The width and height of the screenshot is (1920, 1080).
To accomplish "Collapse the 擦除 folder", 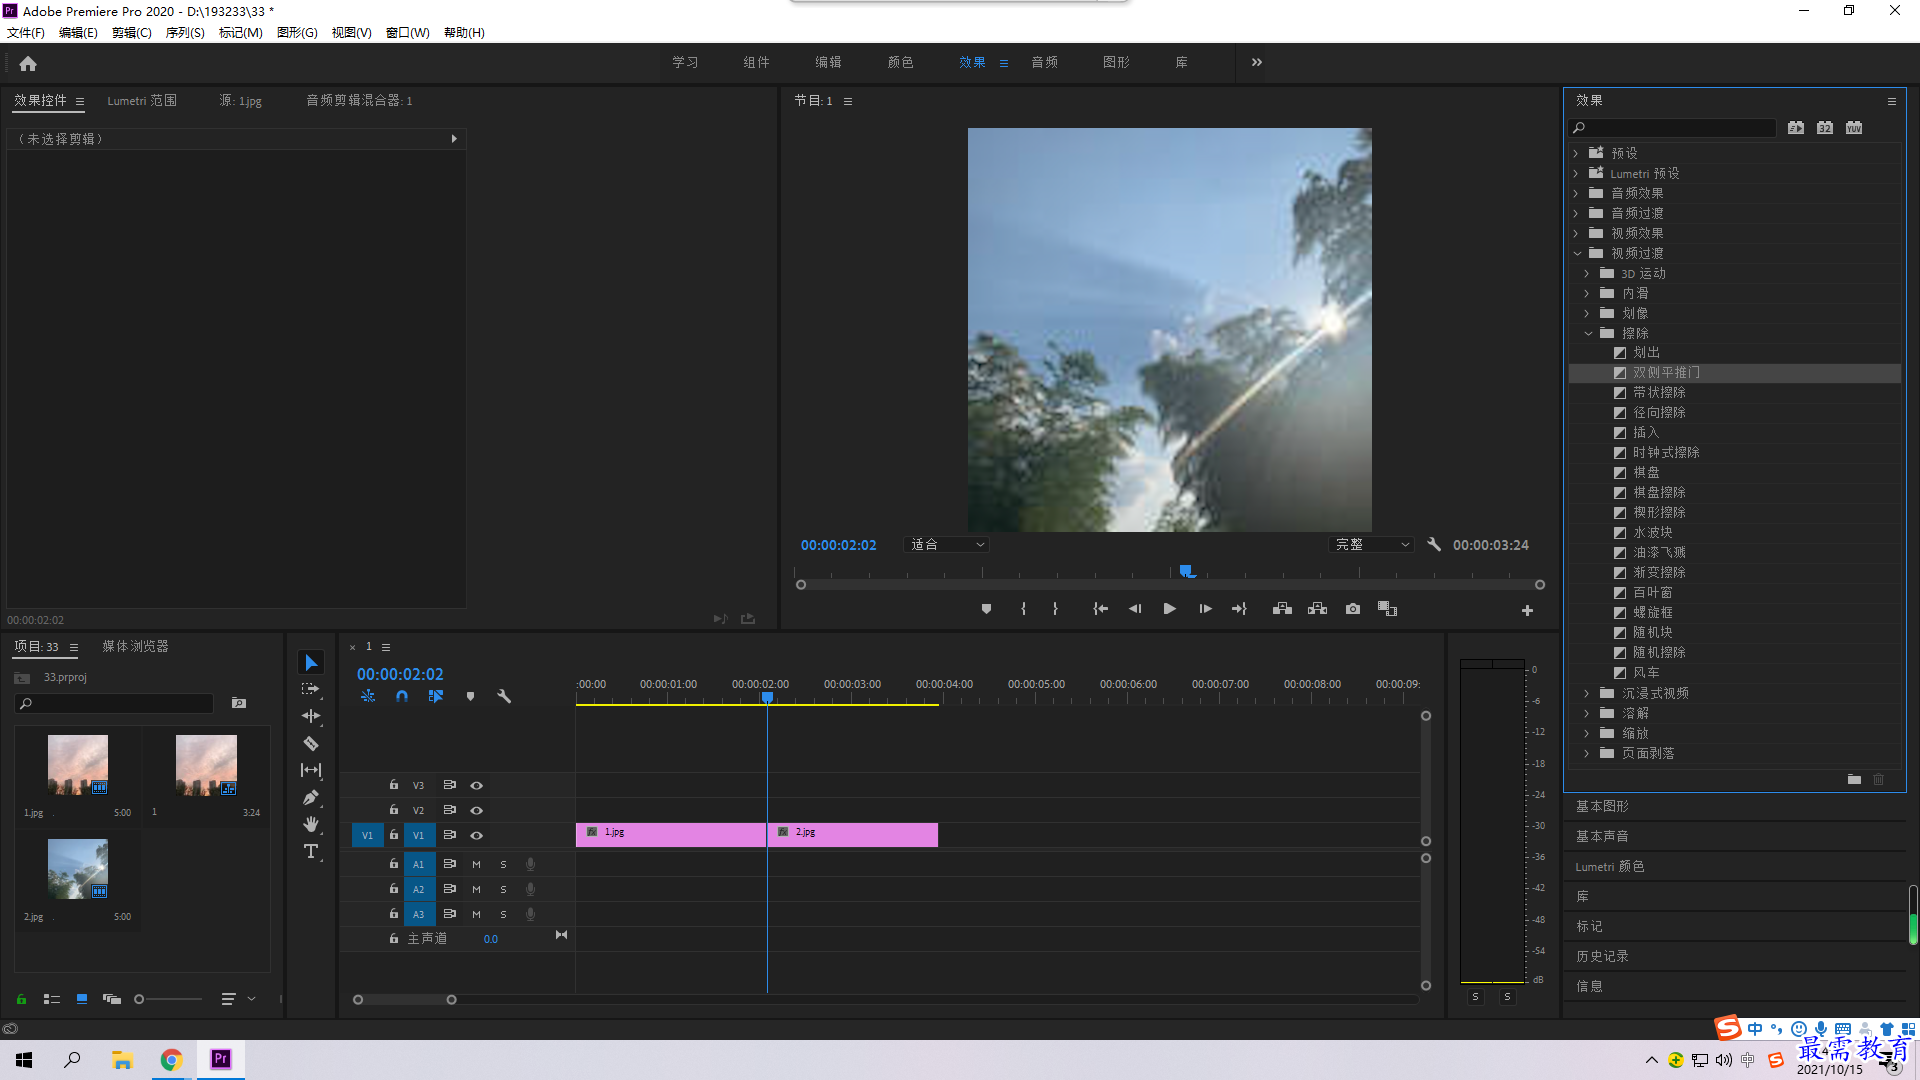I will point(1588,333).
